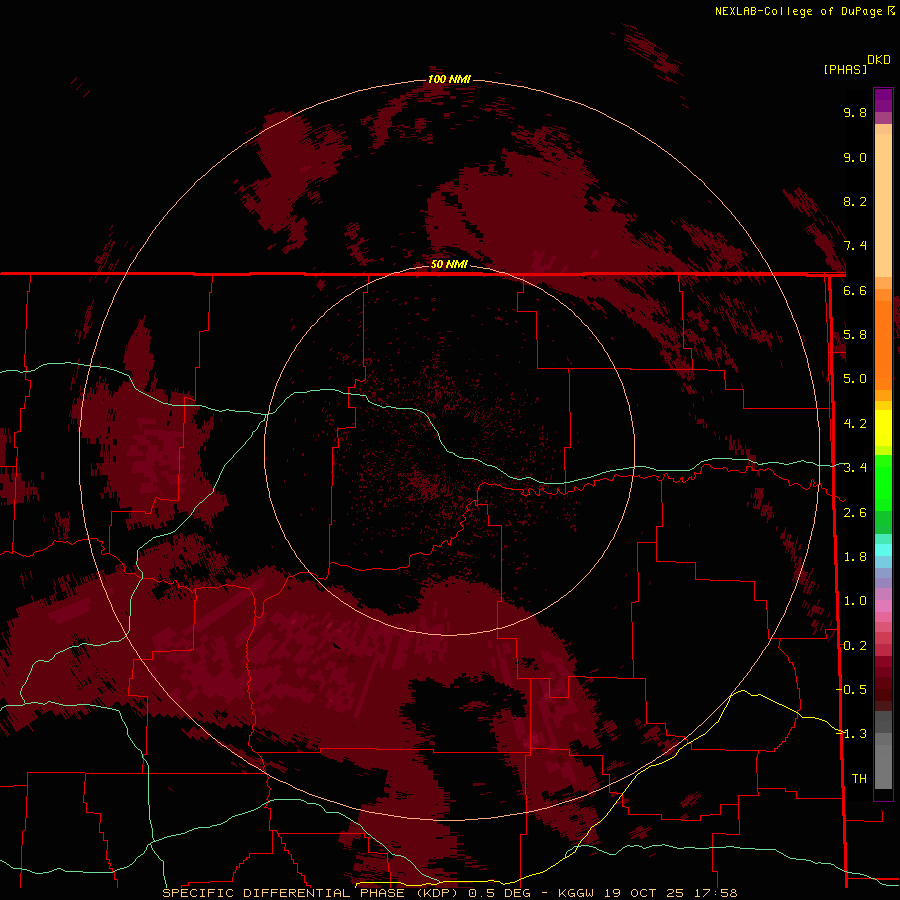900x900 pixels.
Task: Click the 8.2 value on the color scale
Action: coord(855,201)
